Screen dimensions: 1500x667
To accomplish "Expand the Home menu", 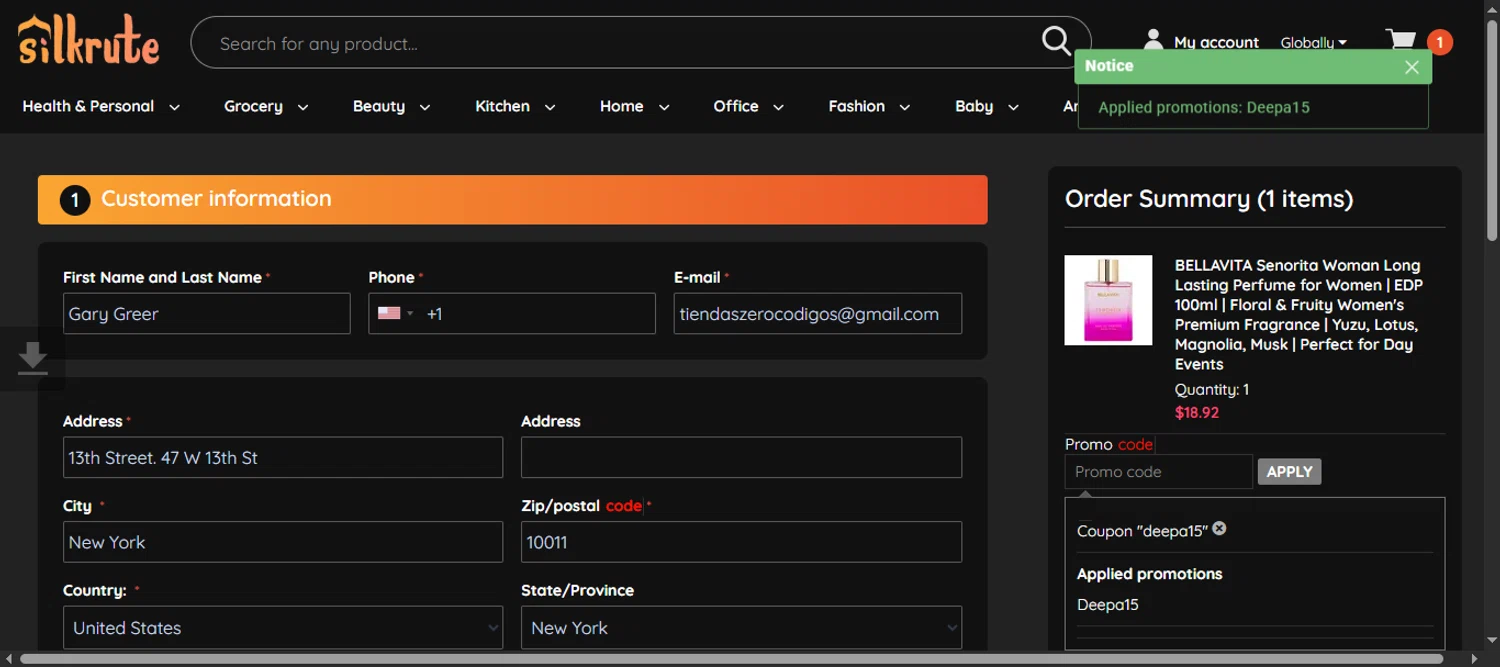I will click(x=634, y=106).
